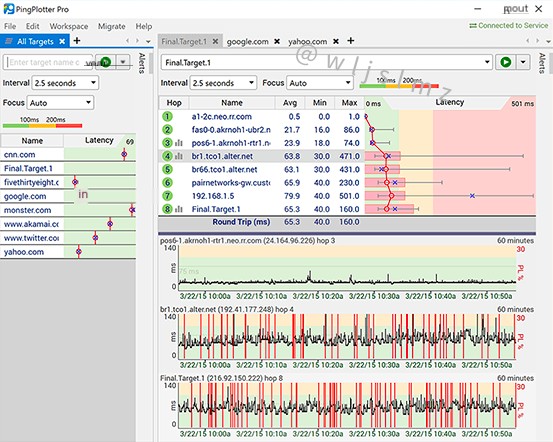This screenshot has width=553, height=442.
Task: Add new tab in left panel
Action: tap(77, 41)
